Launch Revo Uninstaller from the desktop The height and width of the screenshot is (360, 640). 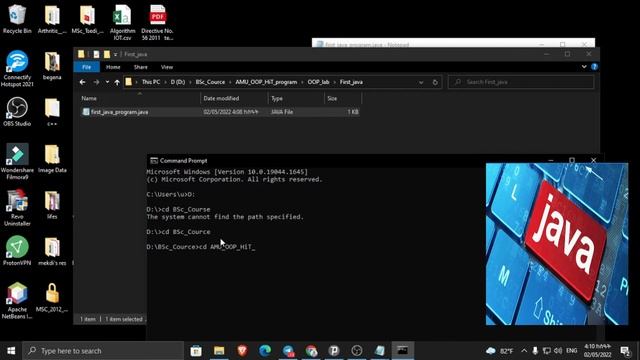[17, 208]
